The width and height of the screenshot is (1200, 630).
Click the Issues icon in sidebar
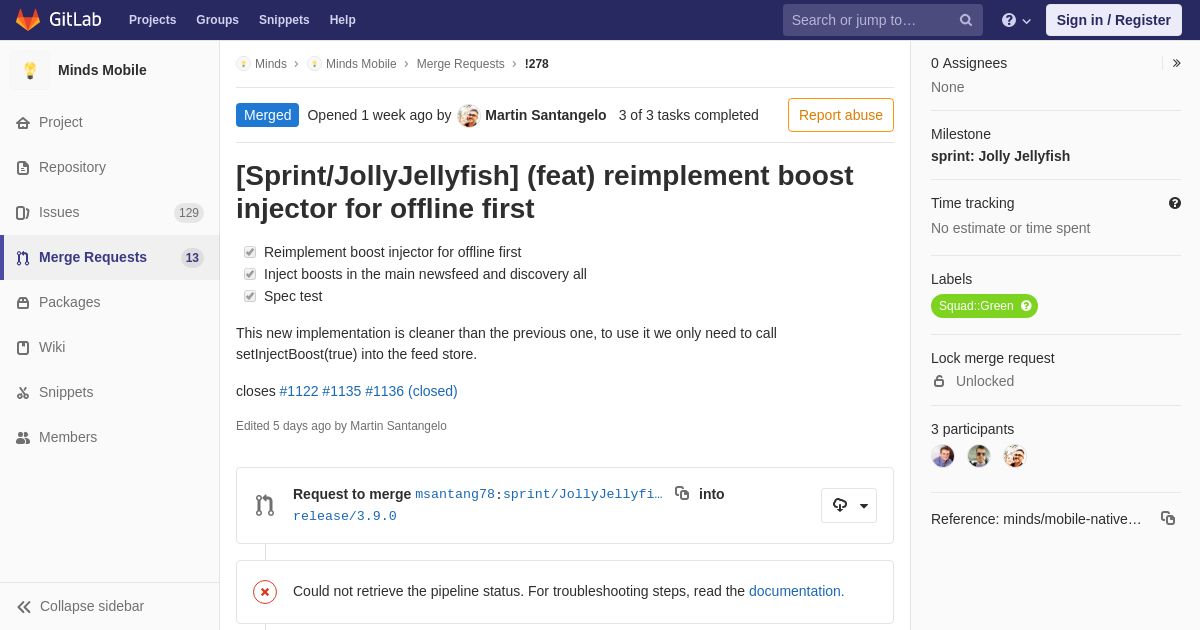(x=23, y=213)
